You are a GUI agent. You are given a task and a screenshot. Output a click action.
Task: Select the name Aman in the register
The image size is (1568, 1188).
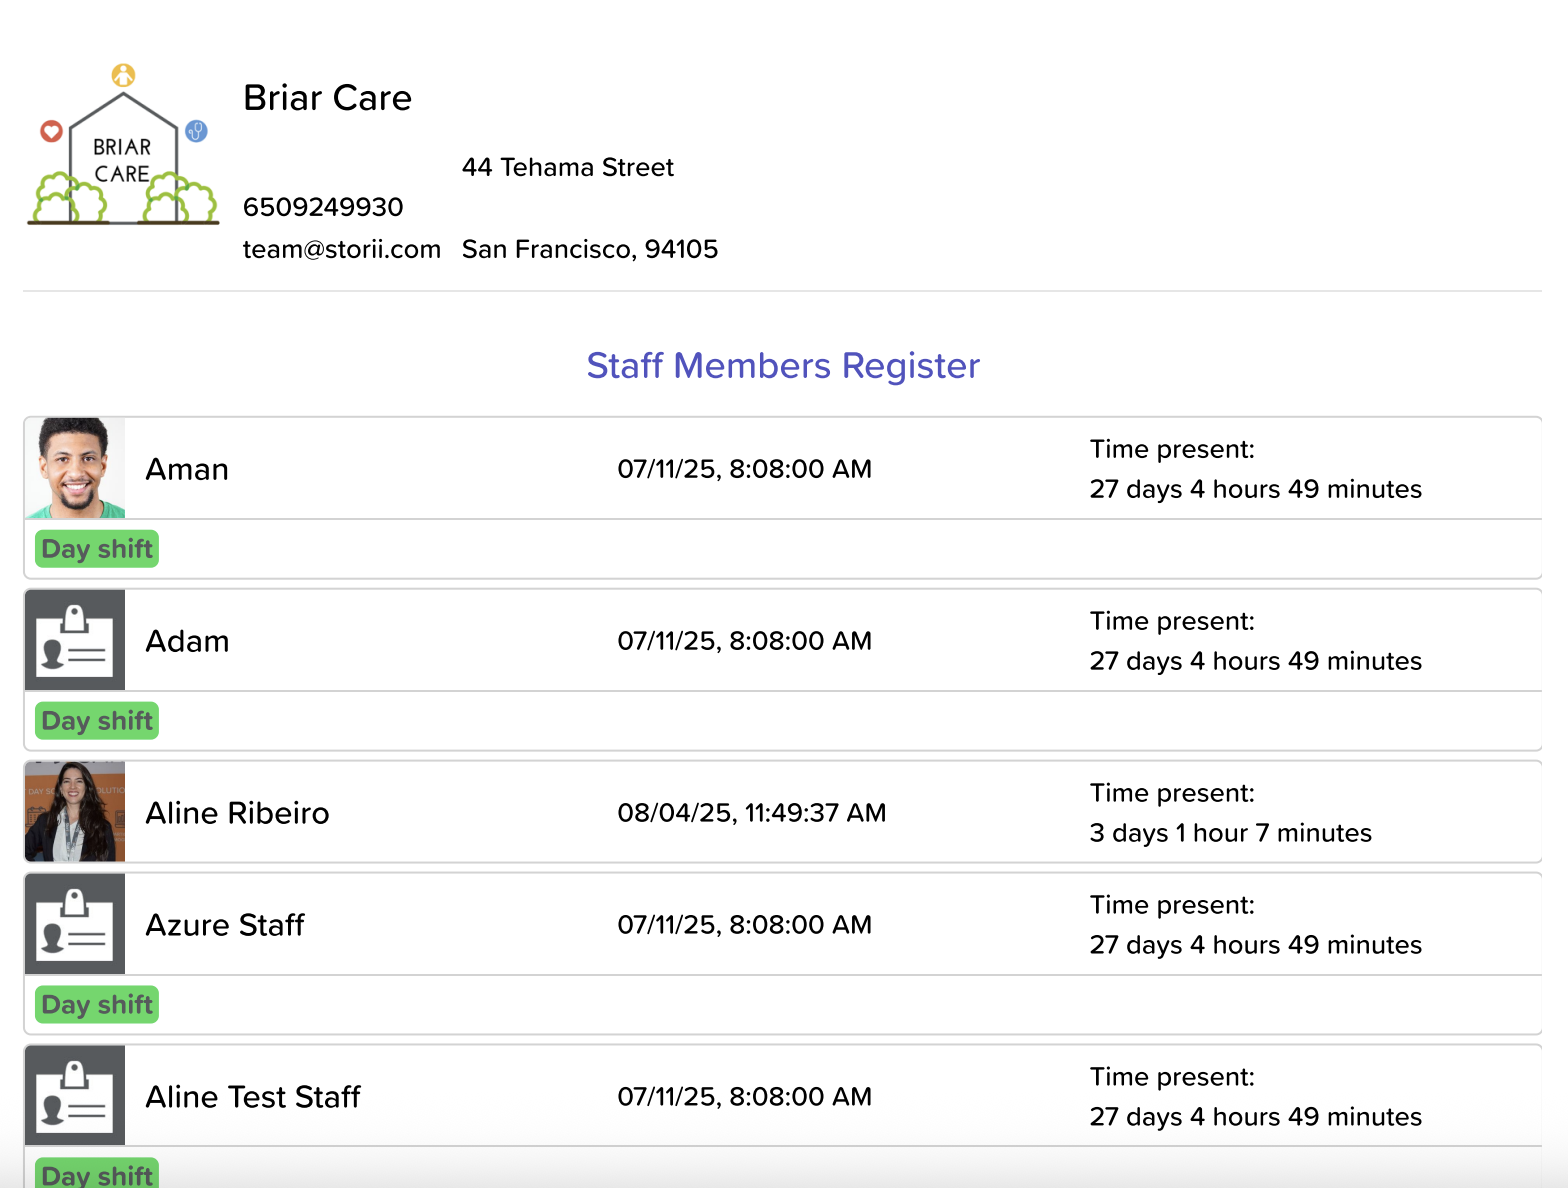(188, 469)
